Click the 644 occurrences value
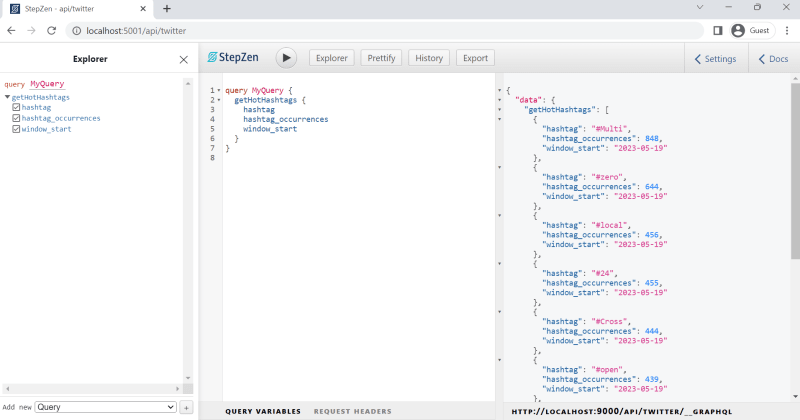The width and height of the screenshot is (800, 420). 652,187
